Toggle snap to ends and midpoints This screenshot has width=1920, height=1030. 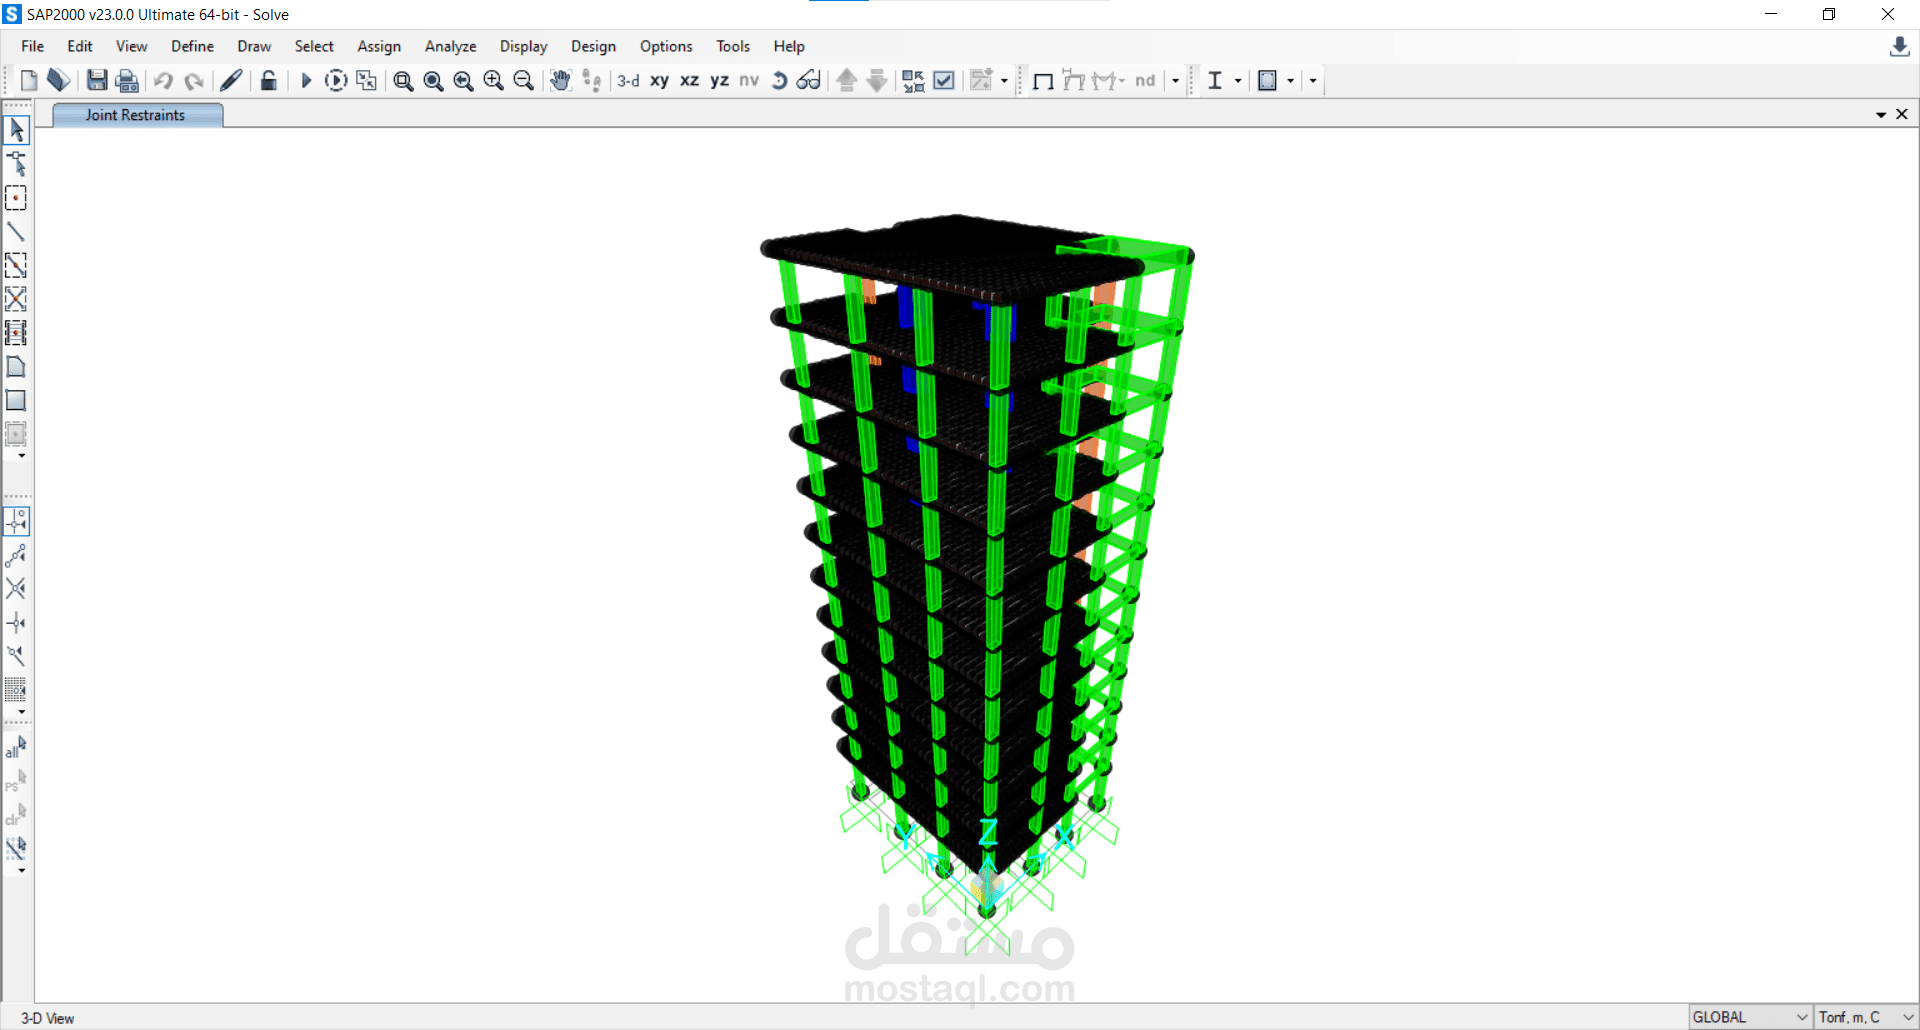click(16, 555)
